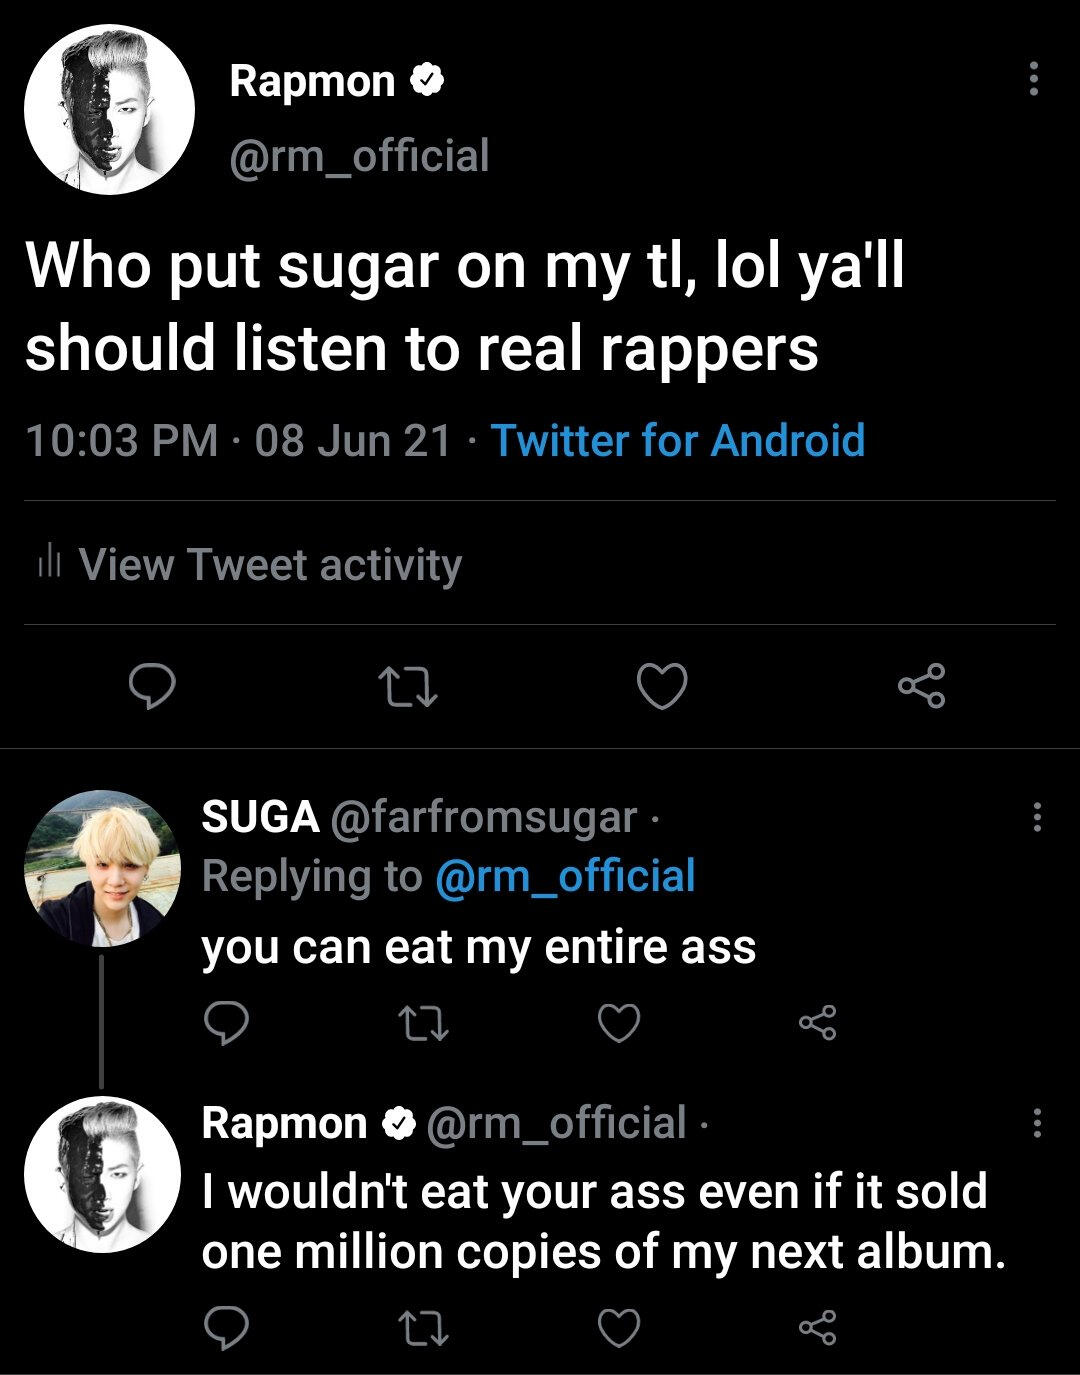
Task: Share the main Rapmon tweet
Action: pyautogui.click(x=920, y=687)
